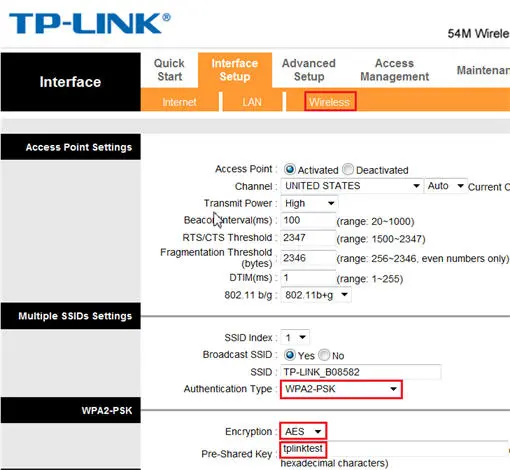
Task: Open the UNITED STATES channel country dropdown
Action: [352, 186]
